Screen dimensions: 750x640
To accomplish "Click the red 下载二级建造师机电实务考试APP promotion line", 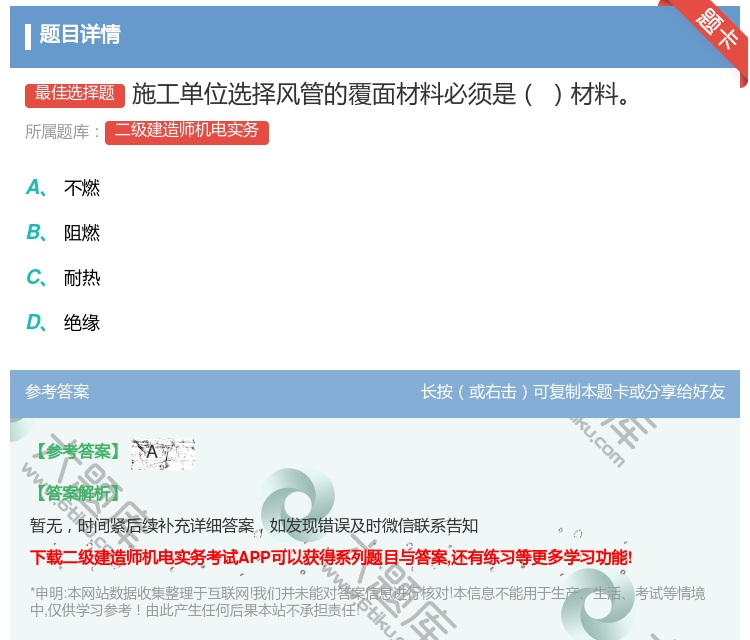I will 331,558.
